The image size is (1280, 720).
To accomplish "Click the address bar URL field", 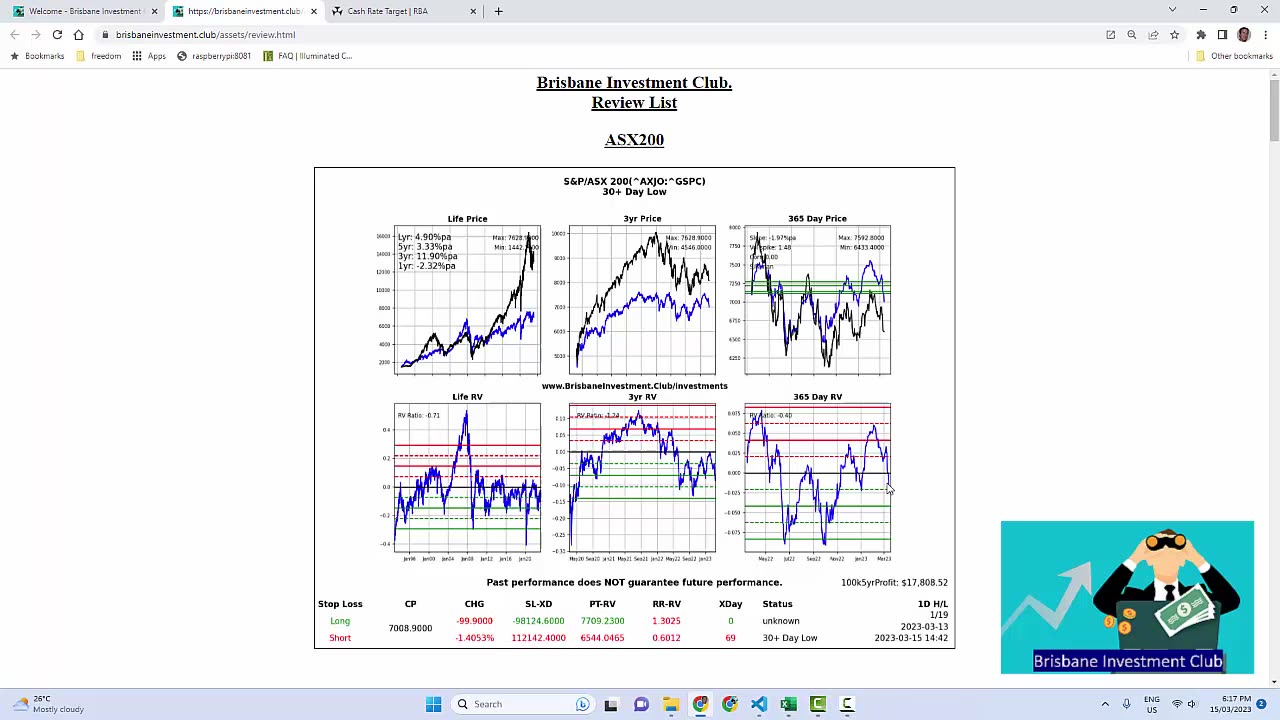I will click(x=600, y=35).
